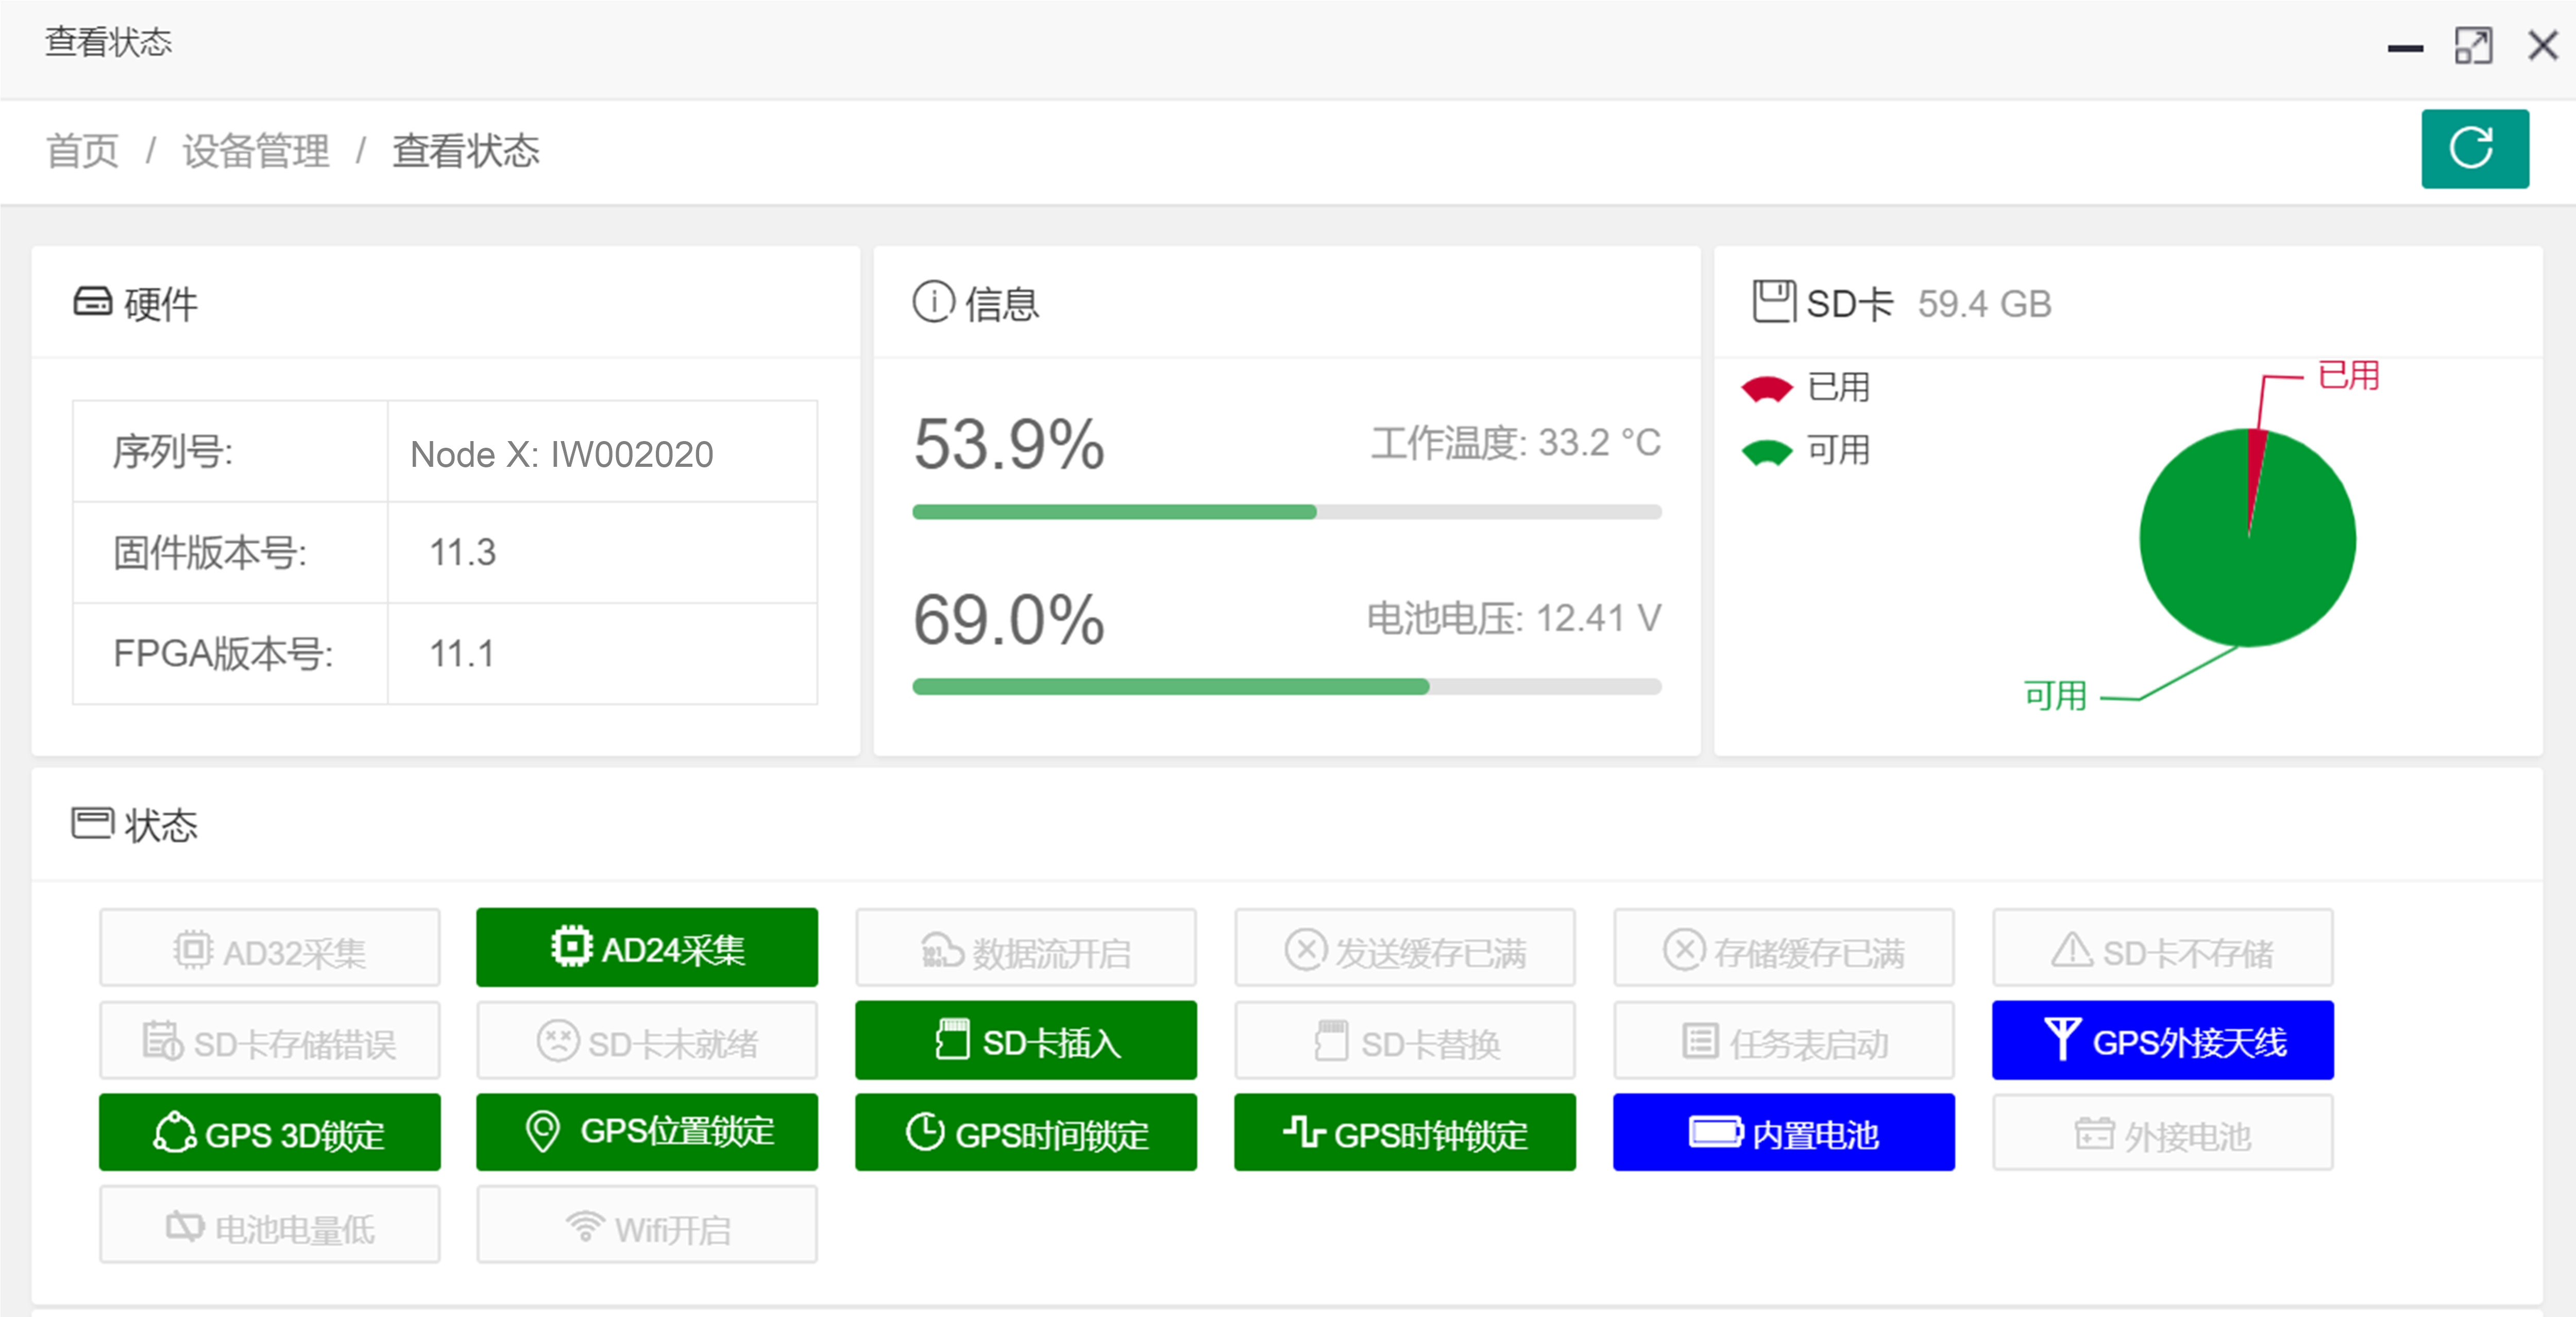Screen dimensions: 2576x1317
Task: Toggle the red 已用 legend item
Action: pos(1806,388)
